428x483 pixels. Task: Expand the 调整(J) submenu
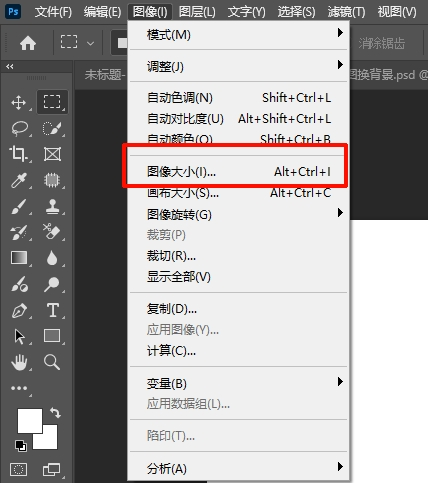[238, 66]
